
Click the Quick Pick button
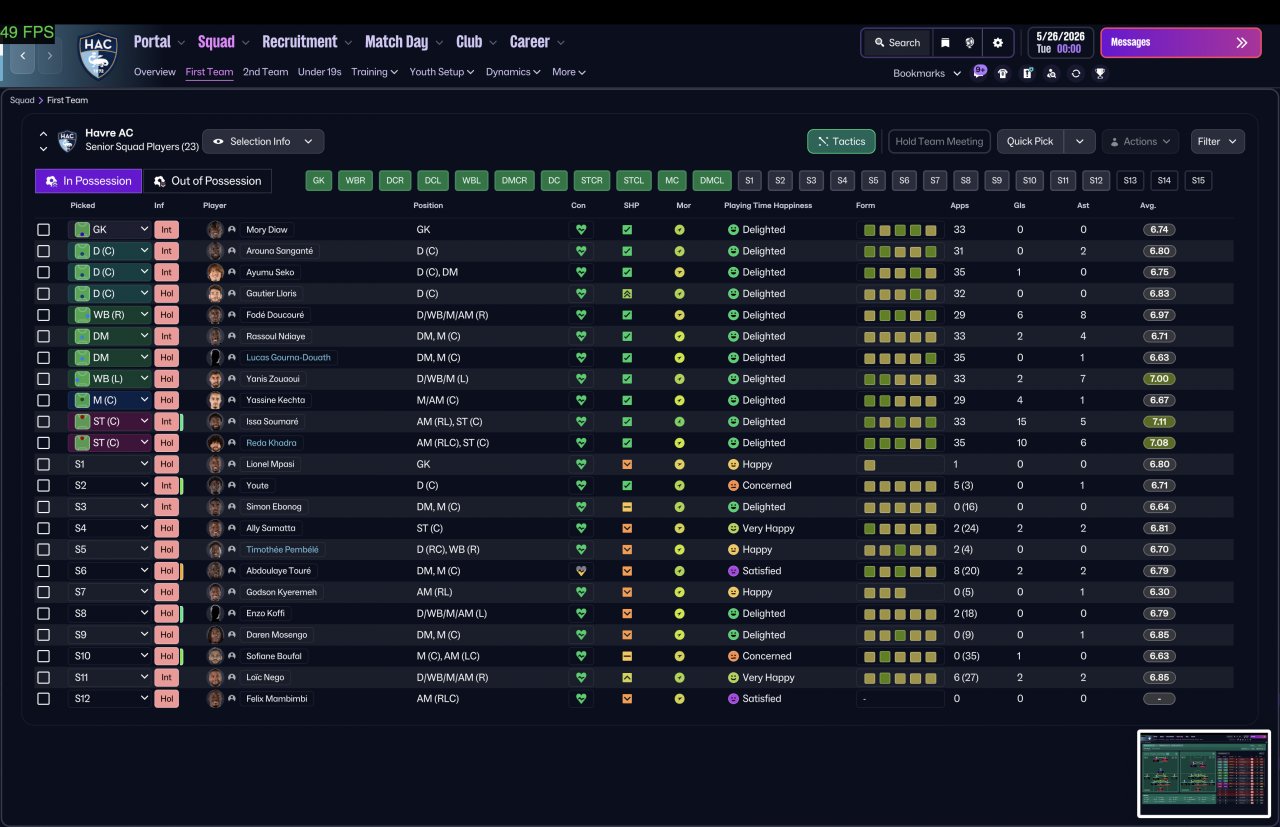point(1030,141)
